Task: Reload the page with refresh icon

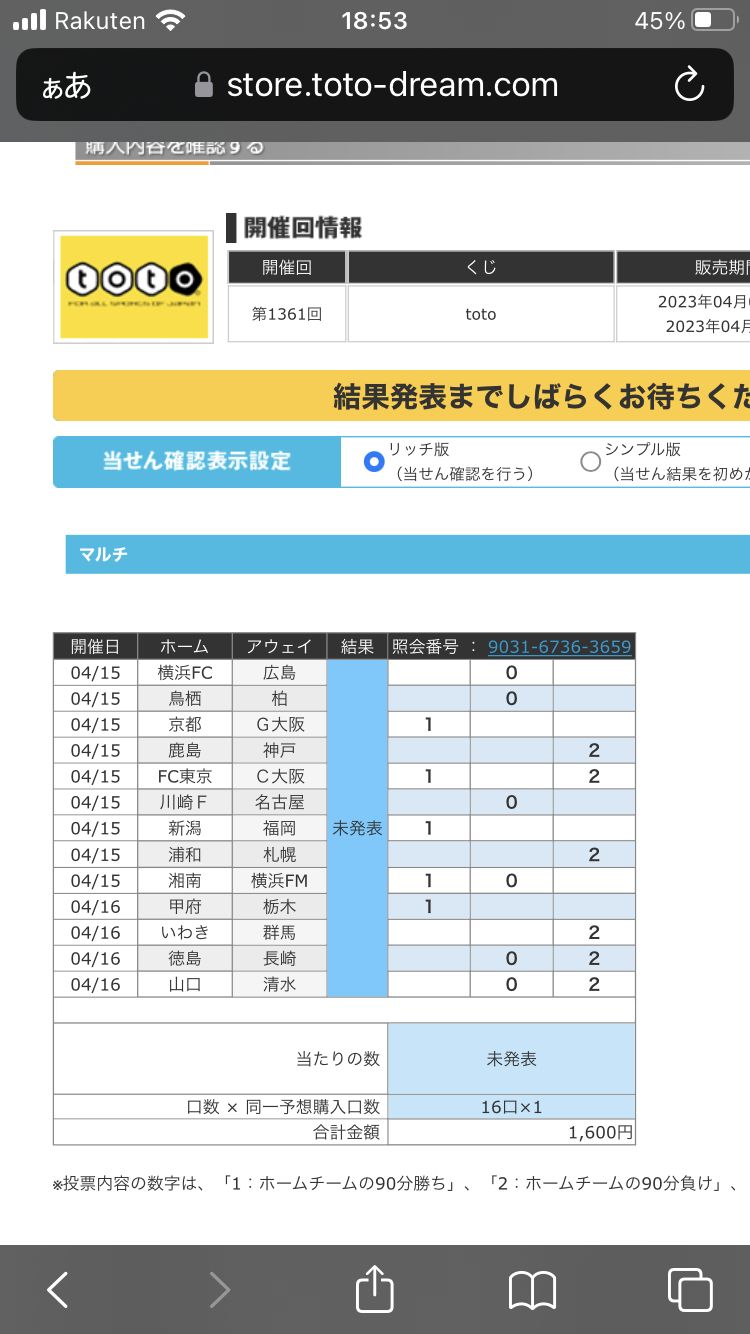Action: [689, 85]
